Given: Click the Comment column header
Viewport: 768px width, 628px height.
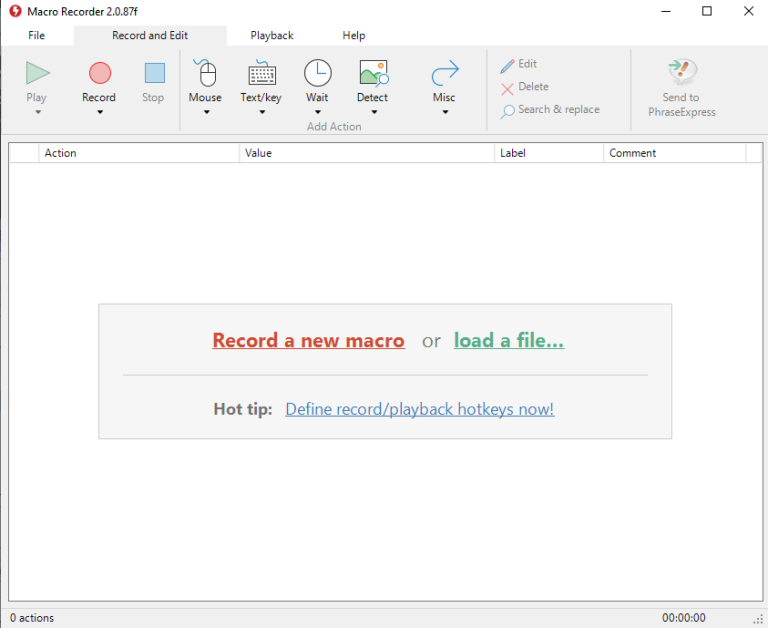Looking at the screenshot, I should [x=675, y=153].
